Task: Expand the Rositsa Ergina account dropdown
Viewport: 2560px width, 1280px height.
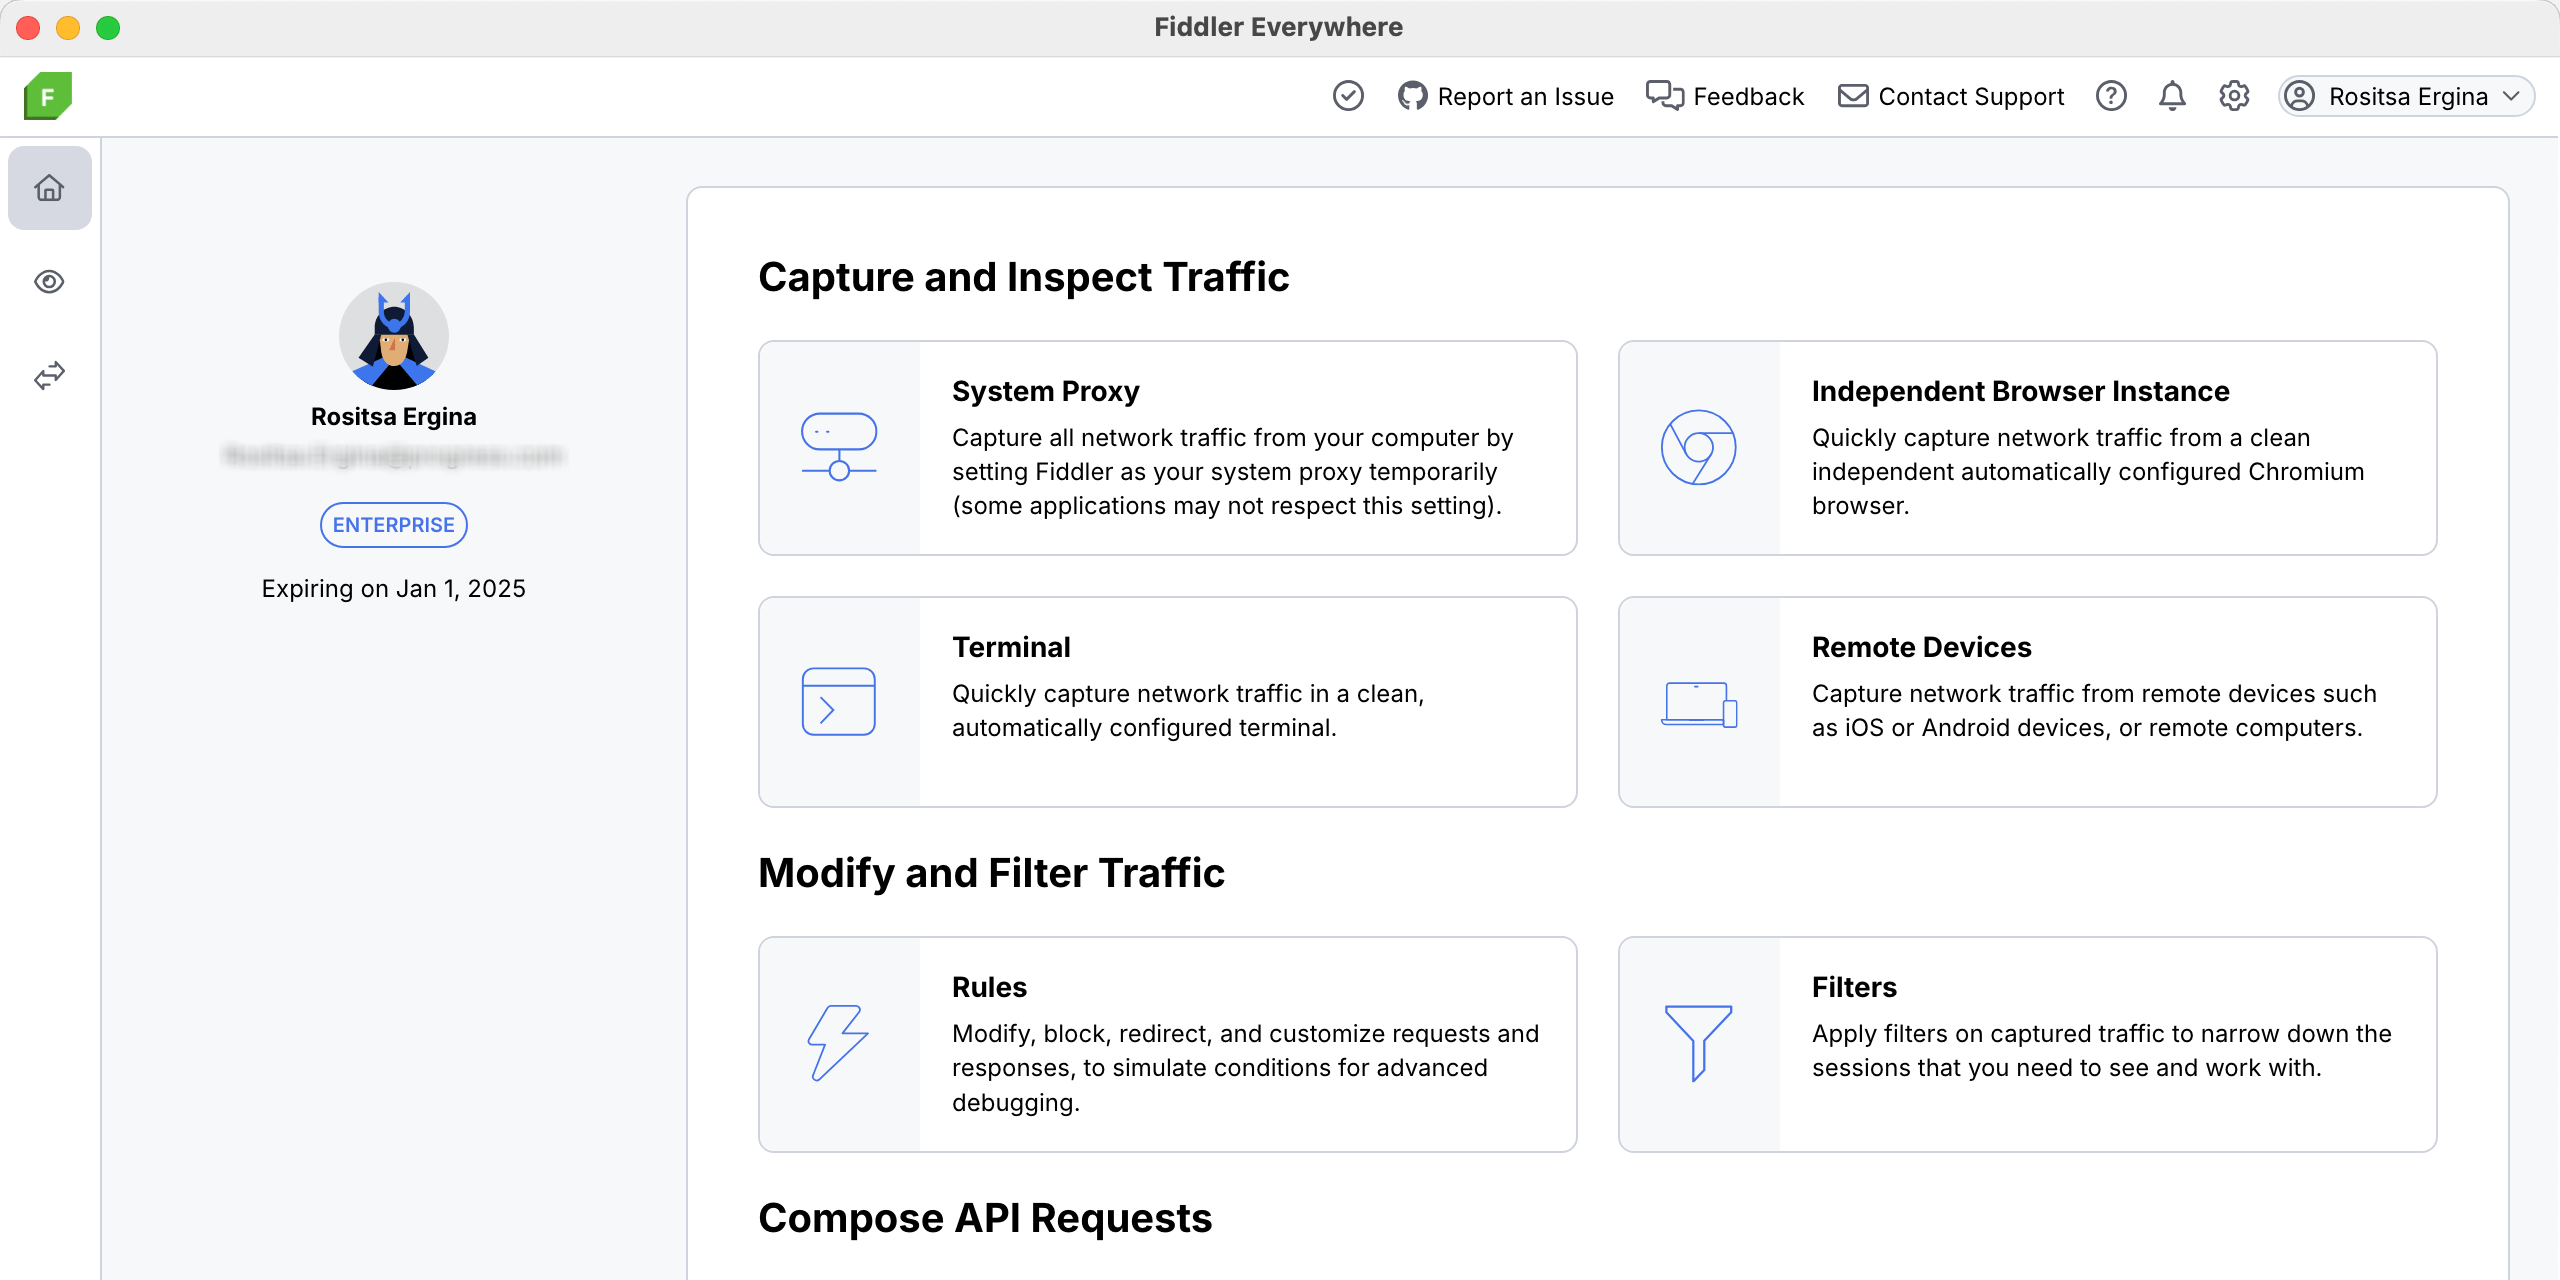Action: click(2406, 96)
